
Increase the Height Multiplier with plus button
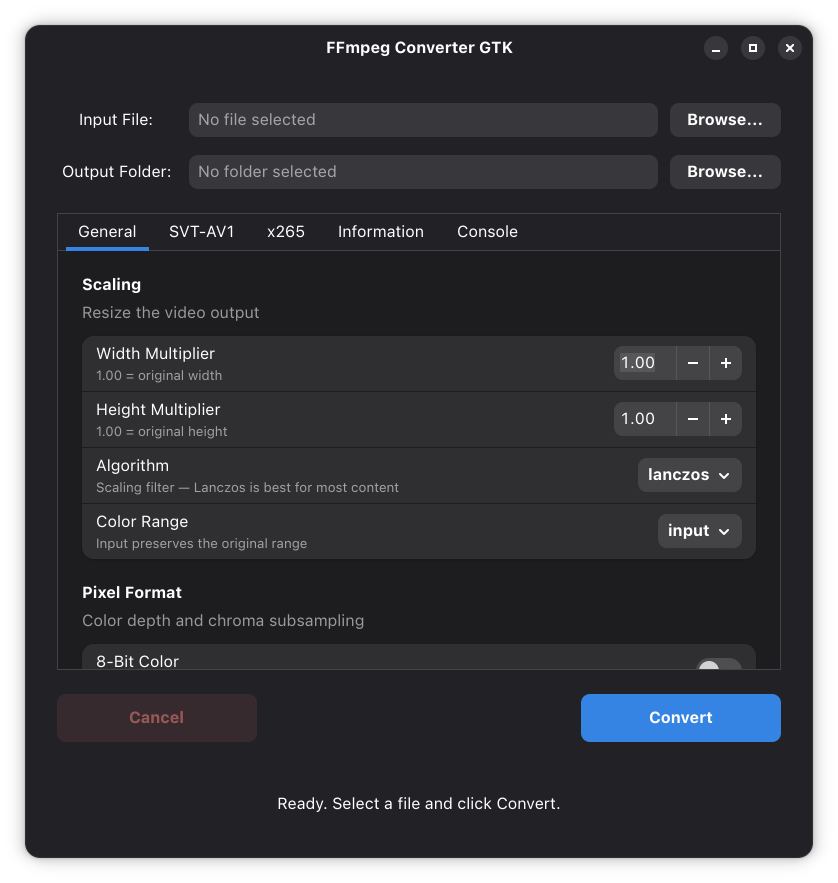tap(726, 419)
